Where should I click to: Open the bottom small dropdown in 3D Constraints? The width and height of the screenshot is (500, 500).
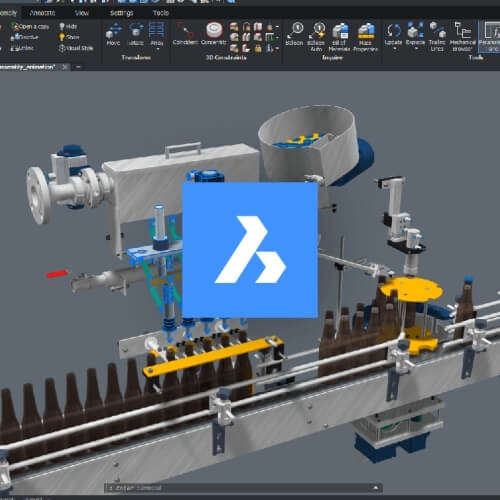277,49
